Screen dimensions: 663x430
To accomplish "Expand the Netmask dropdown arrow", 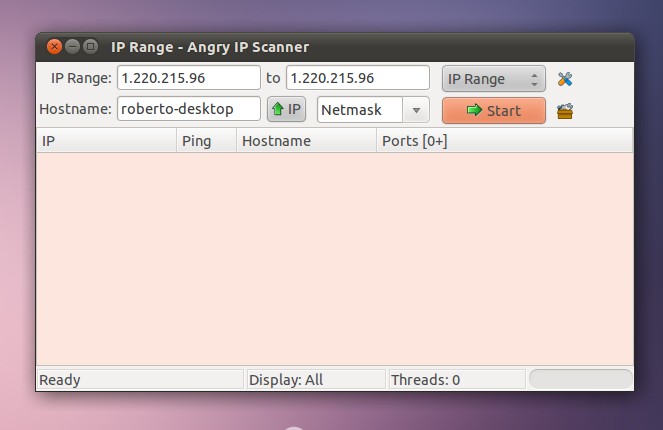I will click(x=416, y=110).
